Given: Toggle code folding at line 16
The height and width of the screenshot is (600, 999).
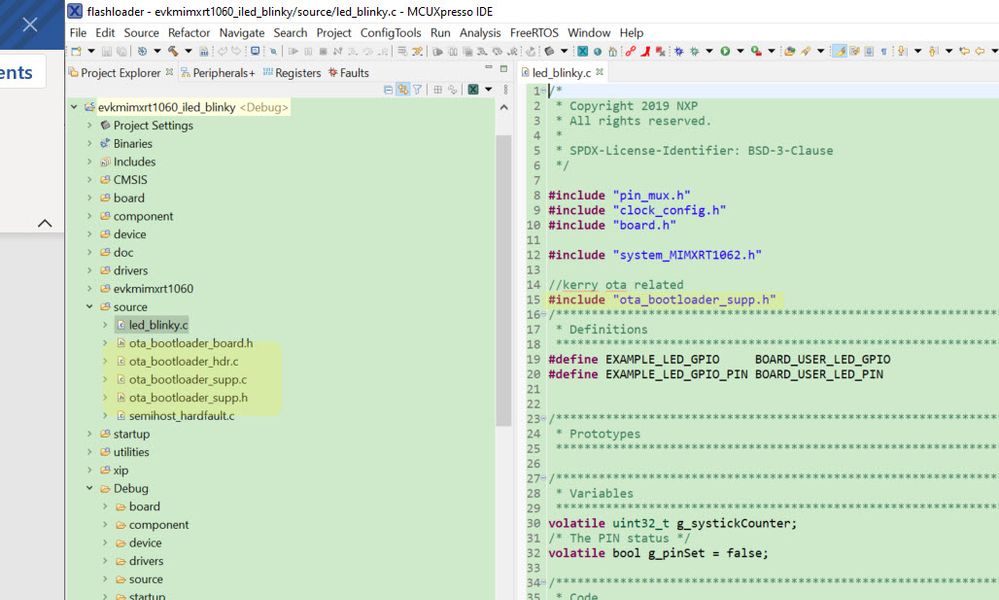Looking at the screenshot, I should (x=543, y=314).
